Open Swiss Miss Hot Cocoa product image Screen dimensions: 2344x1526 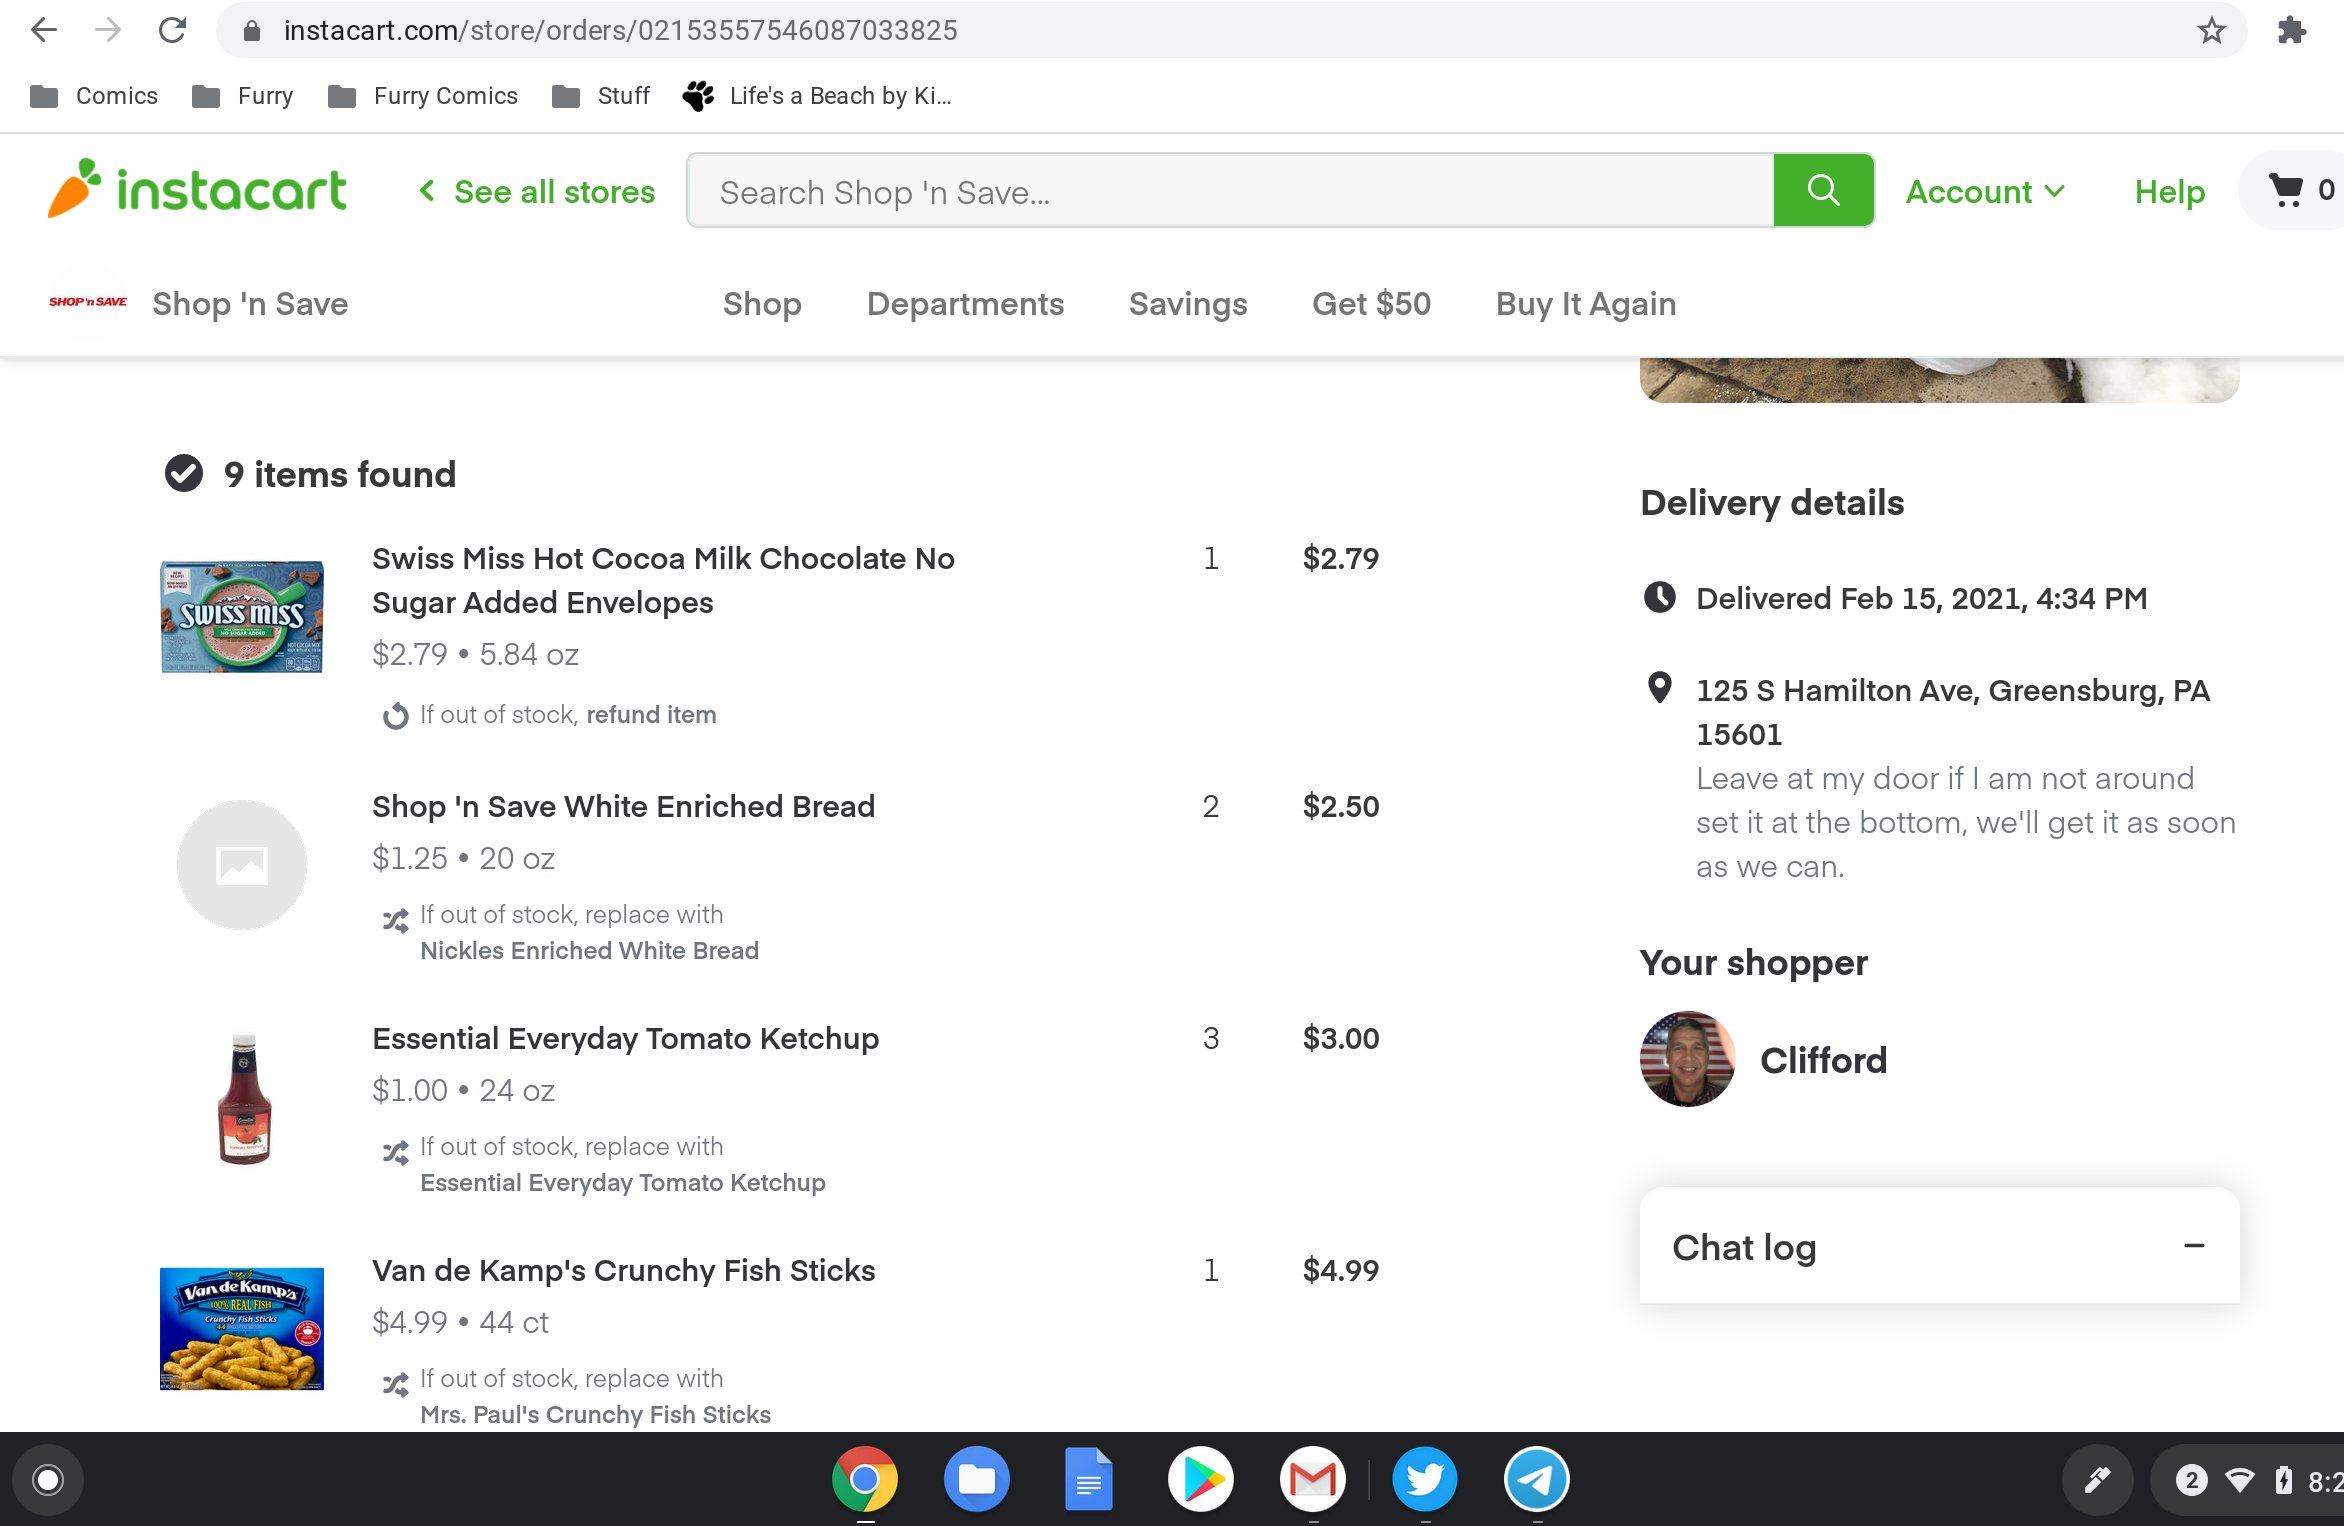click(242, 616)
